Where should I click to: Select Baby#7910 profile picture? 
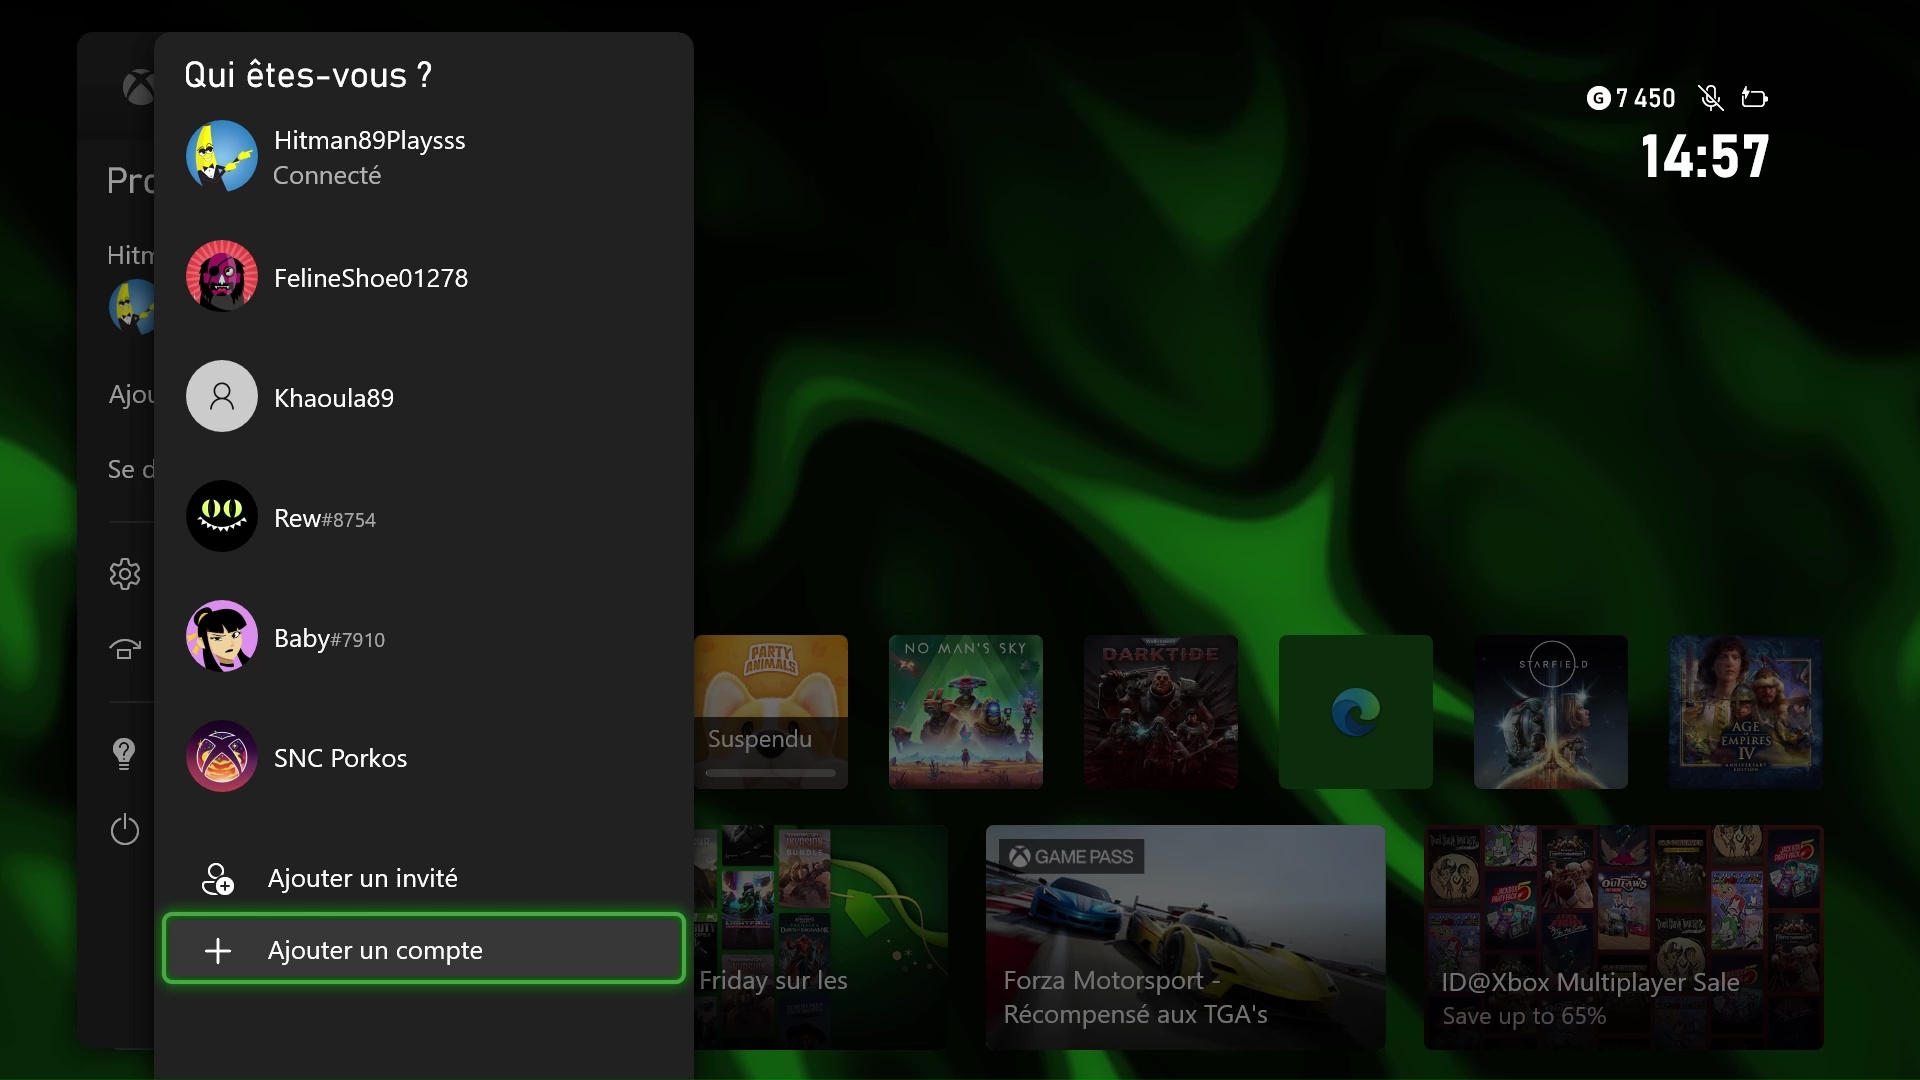click(x=222, y=636)
